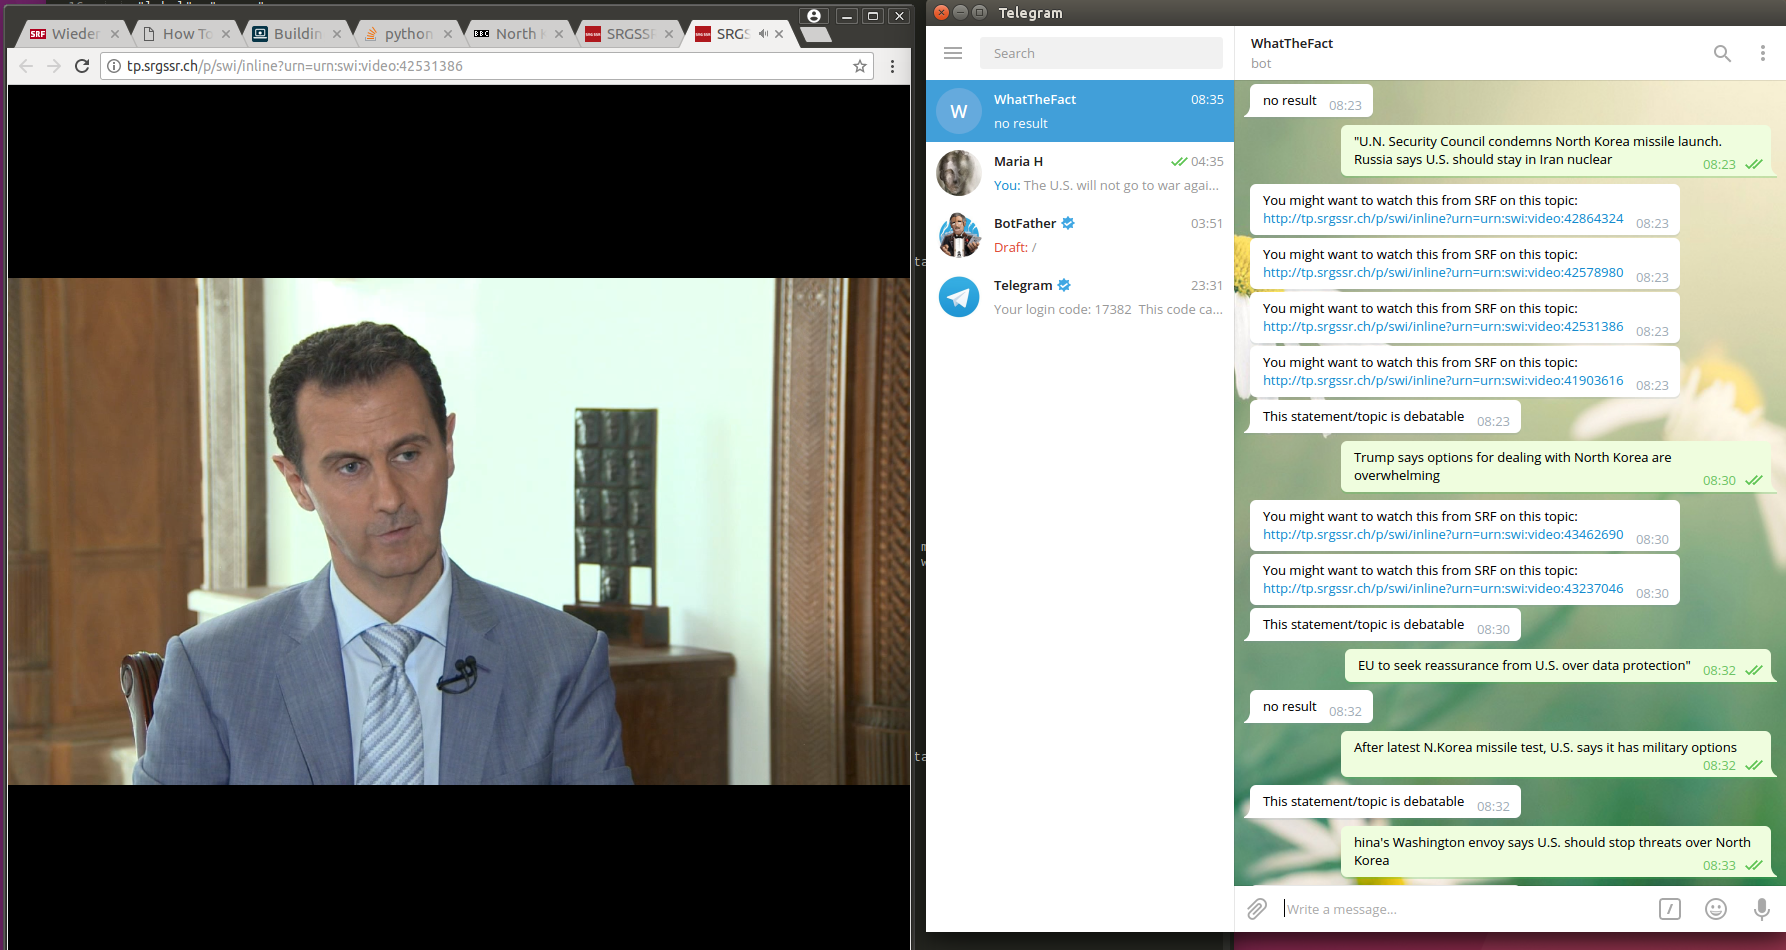
Task: Click the 'no result' message at 08:32
Action: tap(1311, 707)
